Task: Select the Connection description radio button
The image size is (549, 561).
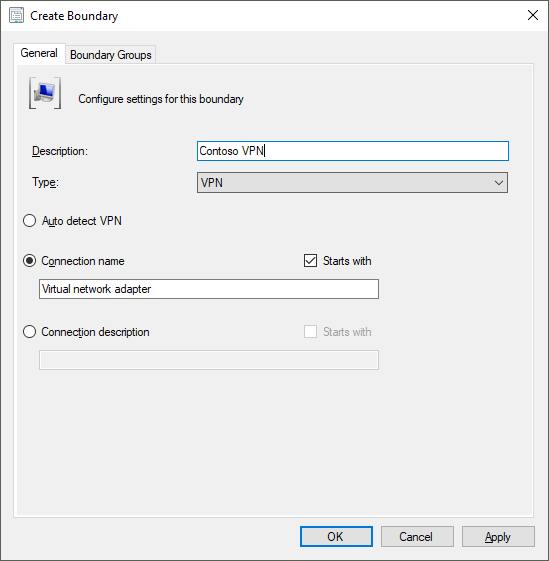Action: (29, 332)
